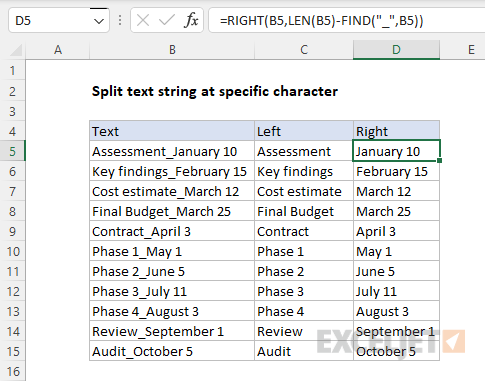Click the 'Text' table header cell
Image resolution: width=485 pixels, height=381 pixels.
(x=172, y=131)
